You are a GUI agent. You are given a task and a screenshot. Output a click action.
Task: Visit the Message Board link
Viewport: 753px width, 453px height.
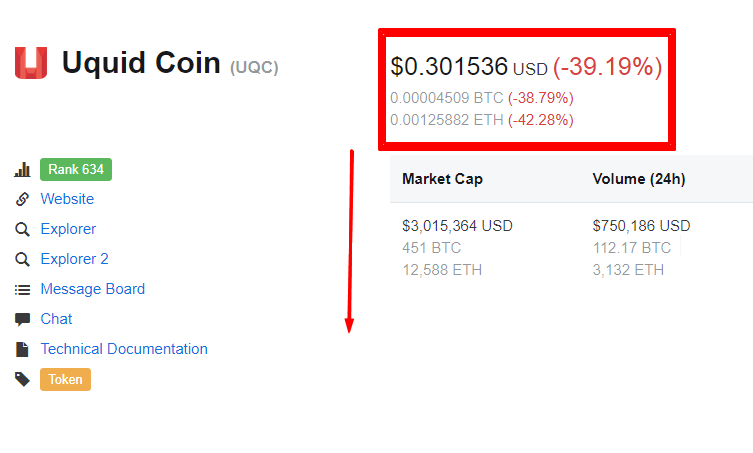point(93,289)
